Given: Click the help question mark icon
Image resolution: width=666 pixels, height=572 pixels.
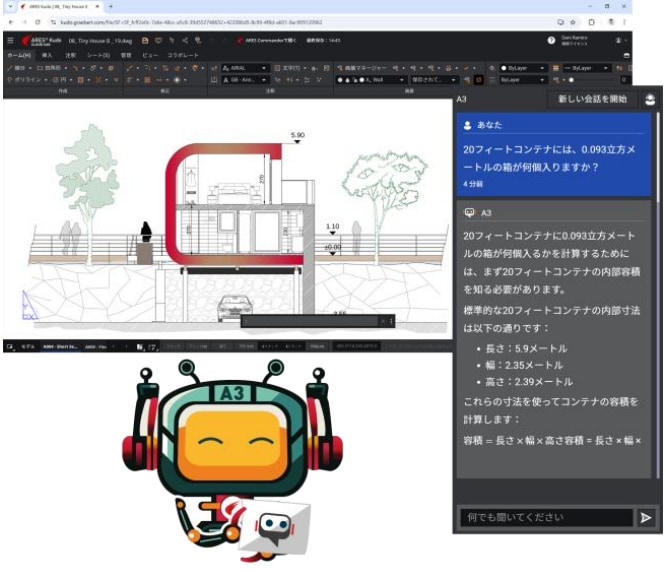Looking at the screenshot, I should pos(551,40).
